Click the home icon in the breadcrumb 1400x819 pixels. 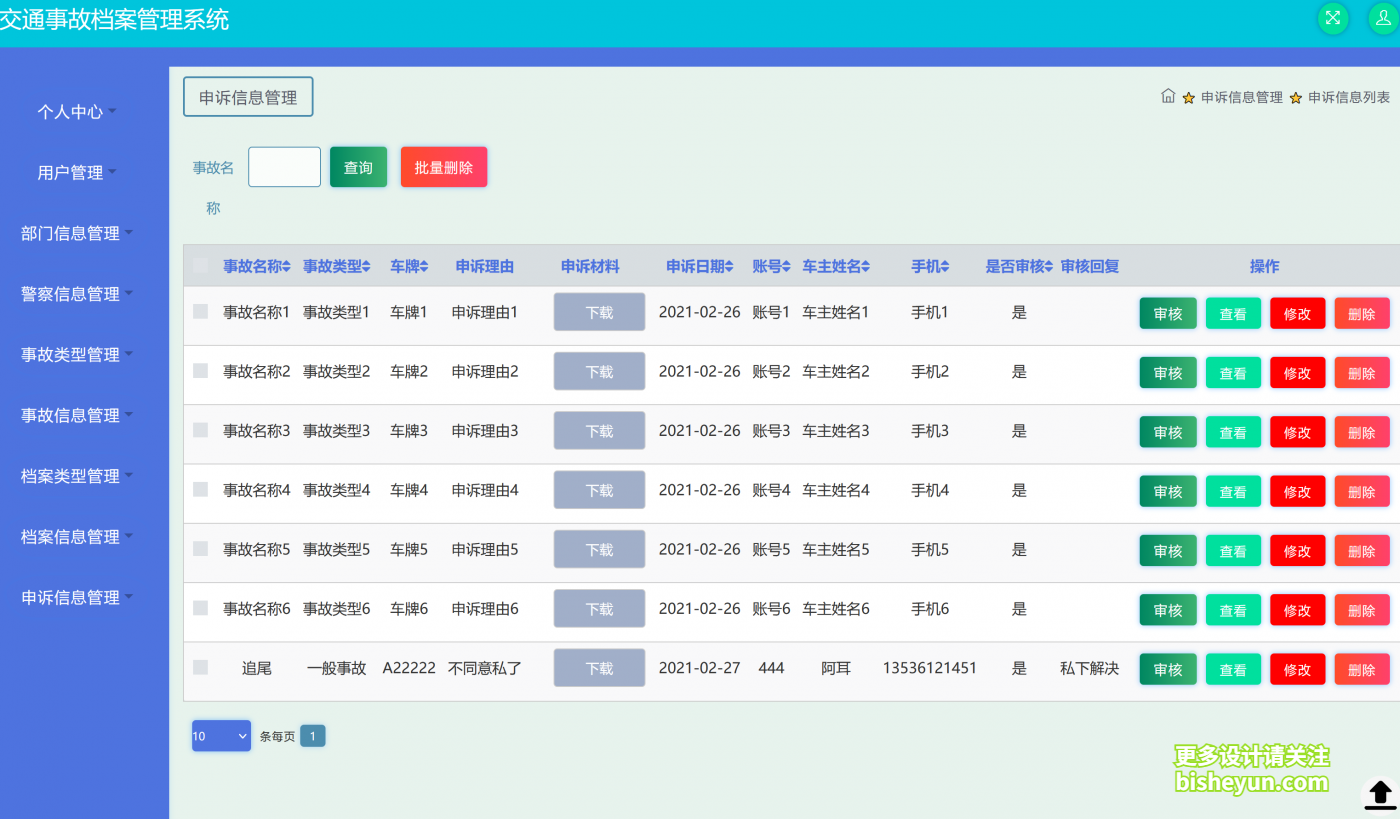[x=1167, y=95]
